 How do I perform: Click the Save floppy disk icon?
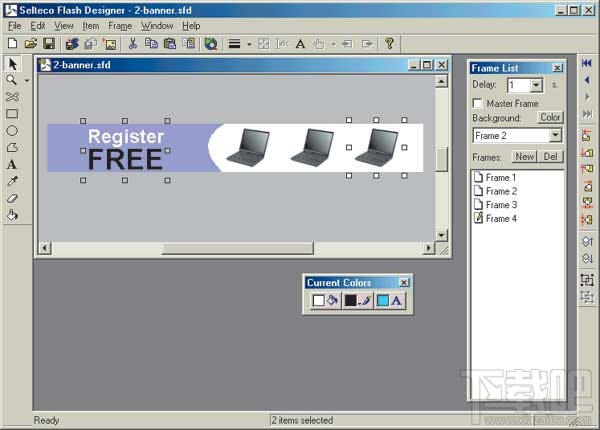coord(49,44)
